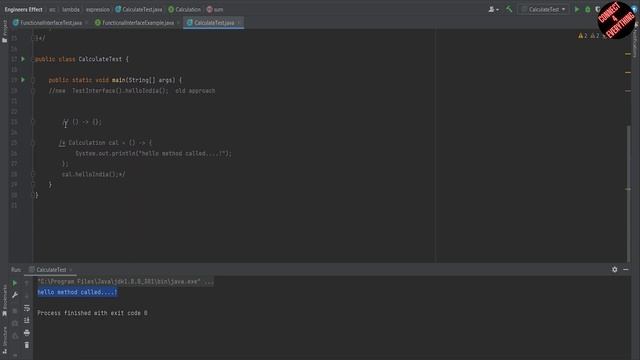
Task: Toggle scroll to end in Run console
Action: coord(27,320)
